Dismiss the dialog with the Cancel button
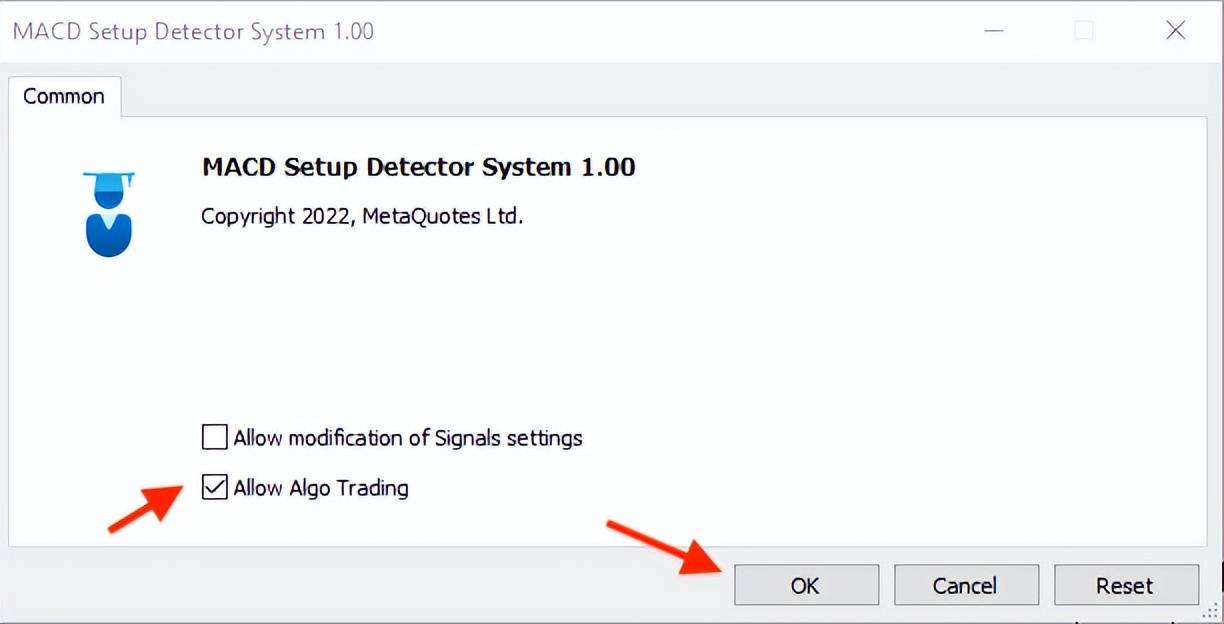Screen dimensions: 1224x624 966,585
